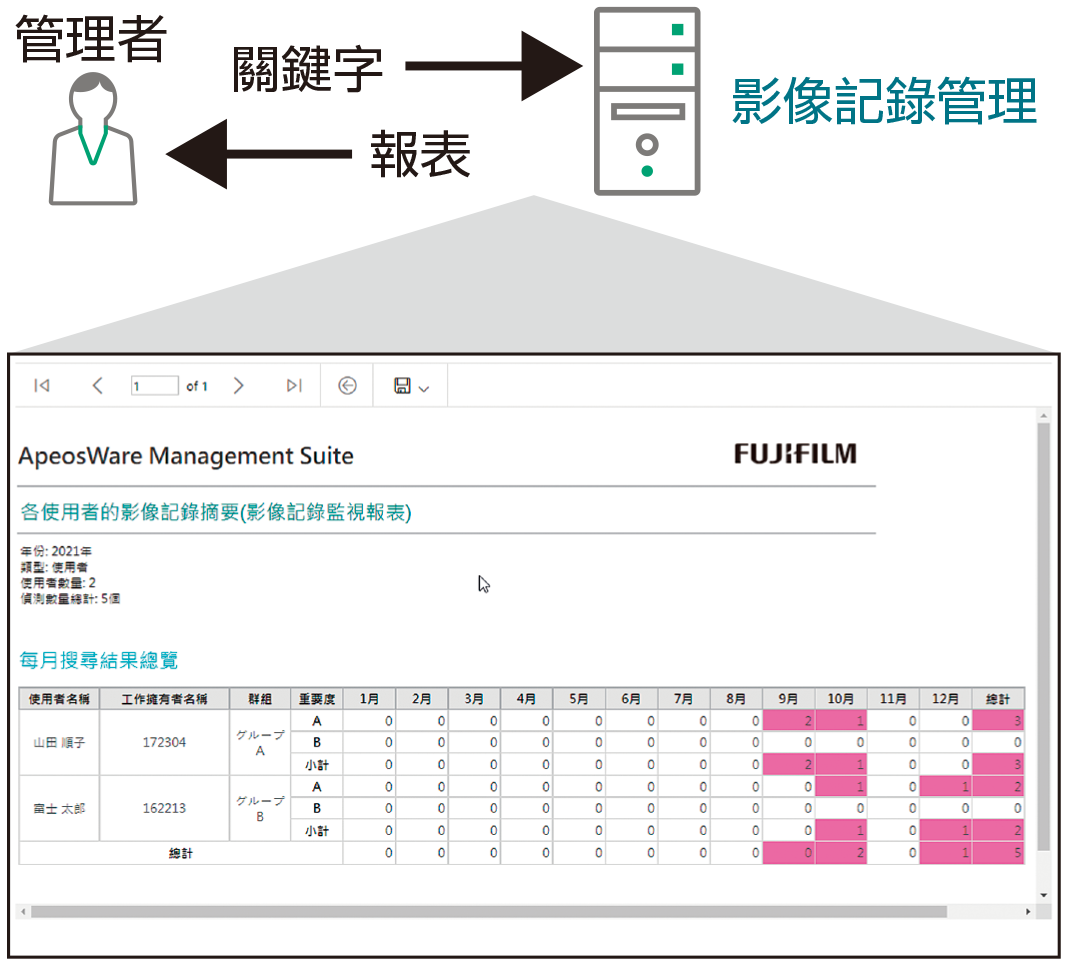Click the '7月' column header
Viewport: 1068px width, 966px height.
click(x=683, y=699)
